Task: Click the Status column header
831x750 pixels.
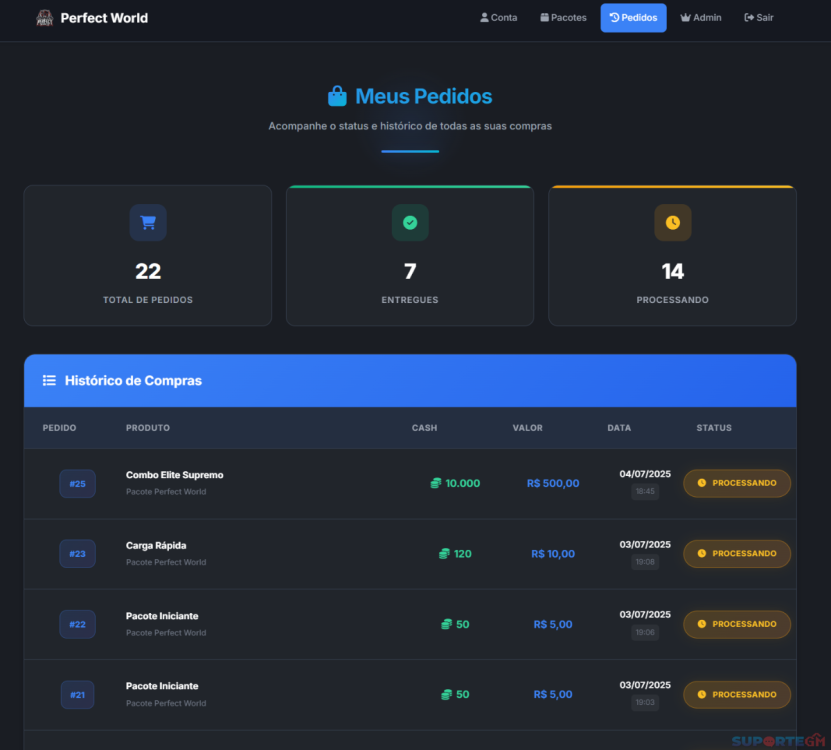Action: pos(714,428)
